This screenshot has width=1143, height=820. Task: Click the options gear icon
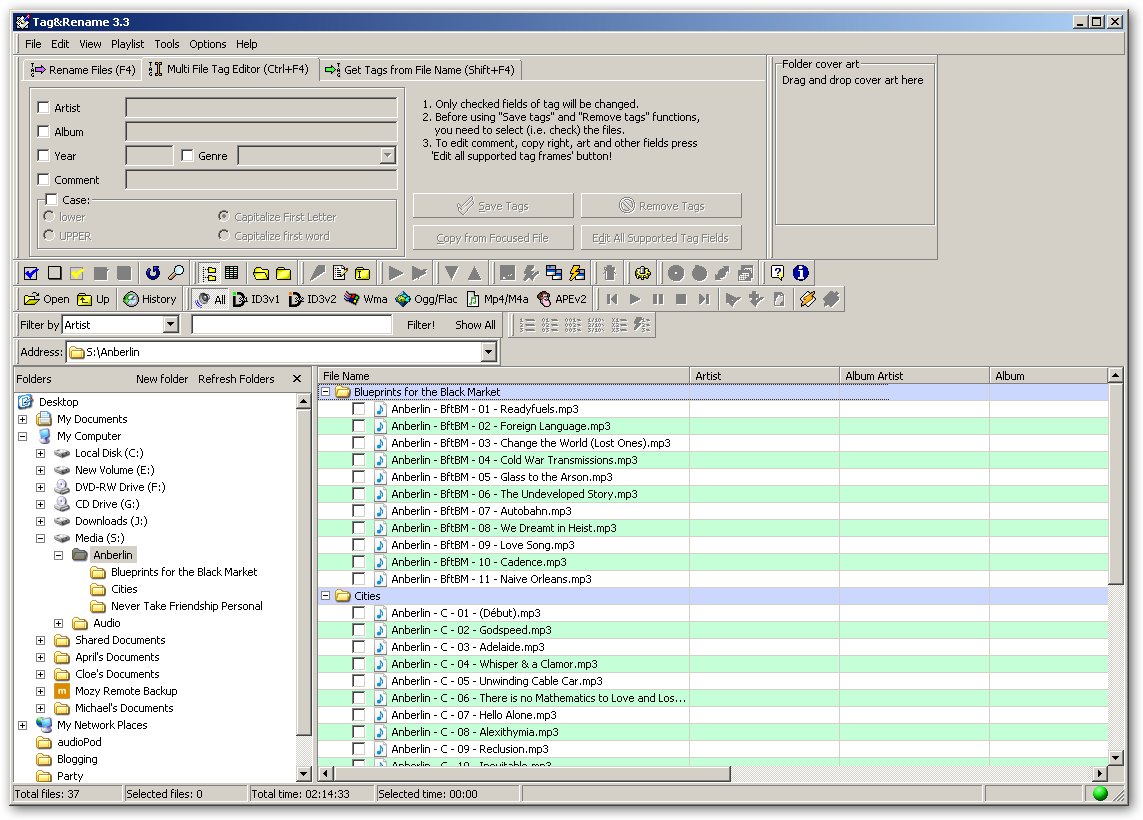coord(642,273)
